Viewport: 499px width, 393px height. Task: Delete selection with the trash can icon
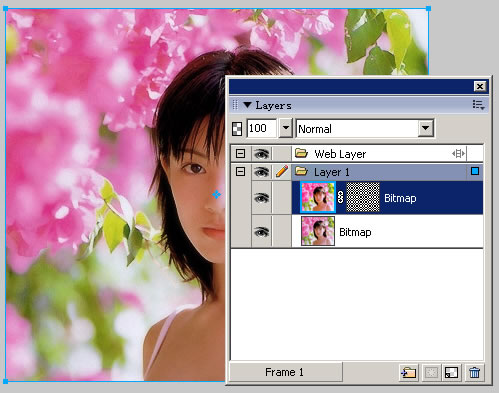pyautogui.click(x=474, y=372)
